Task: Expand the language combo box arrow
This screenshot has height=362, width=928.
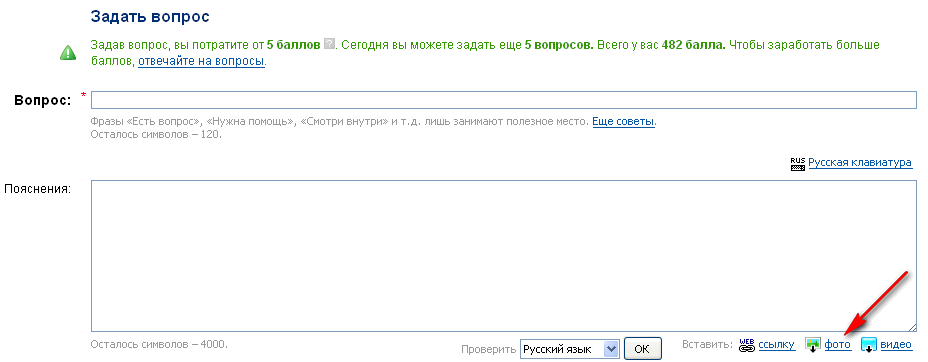Action: coord(611,349)
